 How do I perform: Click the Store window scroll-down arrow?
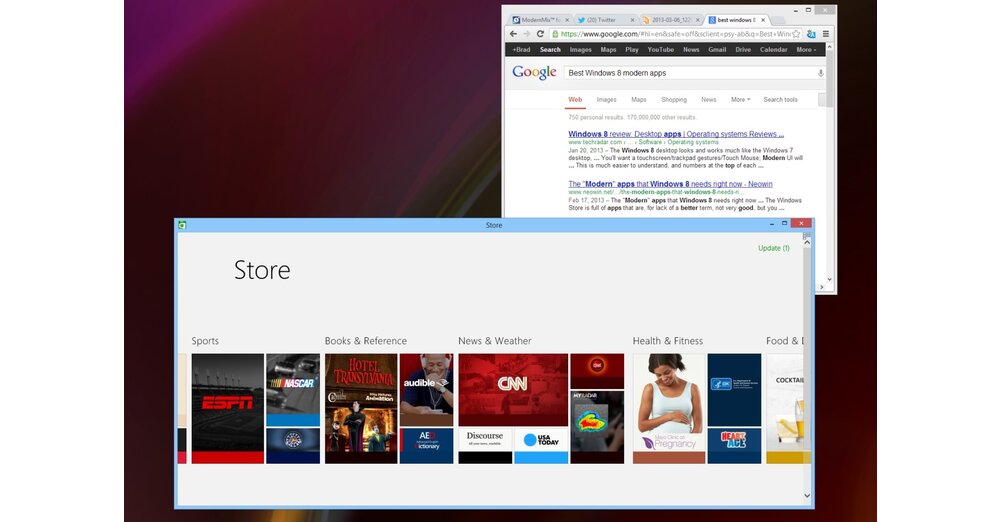pyautogui.click(x=808, y=495)
